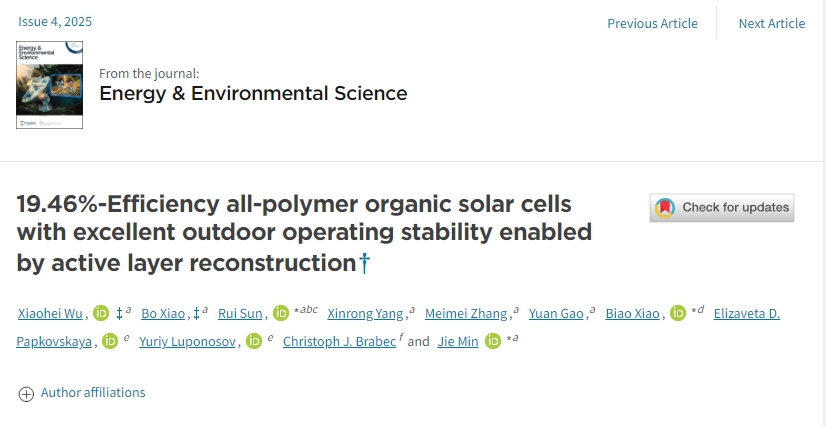The height and width of the screenshot is (426, 826).
Task: Click the plus icon beside Author affiliations
Action: (x=27, y=394)
